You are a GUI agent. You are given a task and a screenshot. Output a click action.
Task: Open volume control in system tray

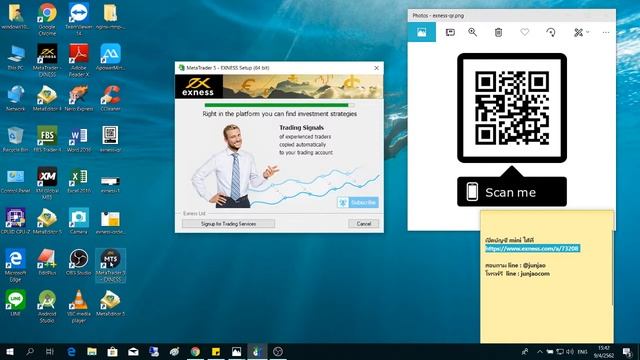coord(570,351)
